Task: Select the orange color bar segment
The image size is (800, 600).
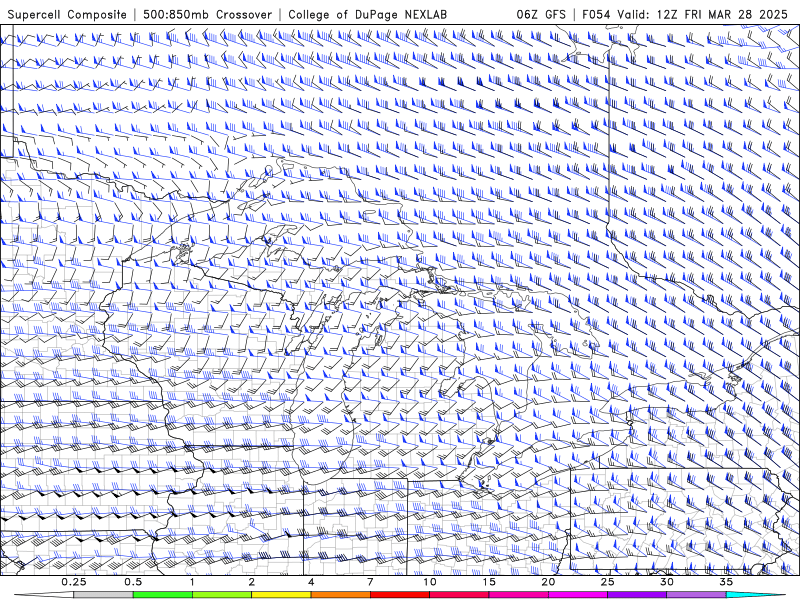Action: (x=340, y=595)
